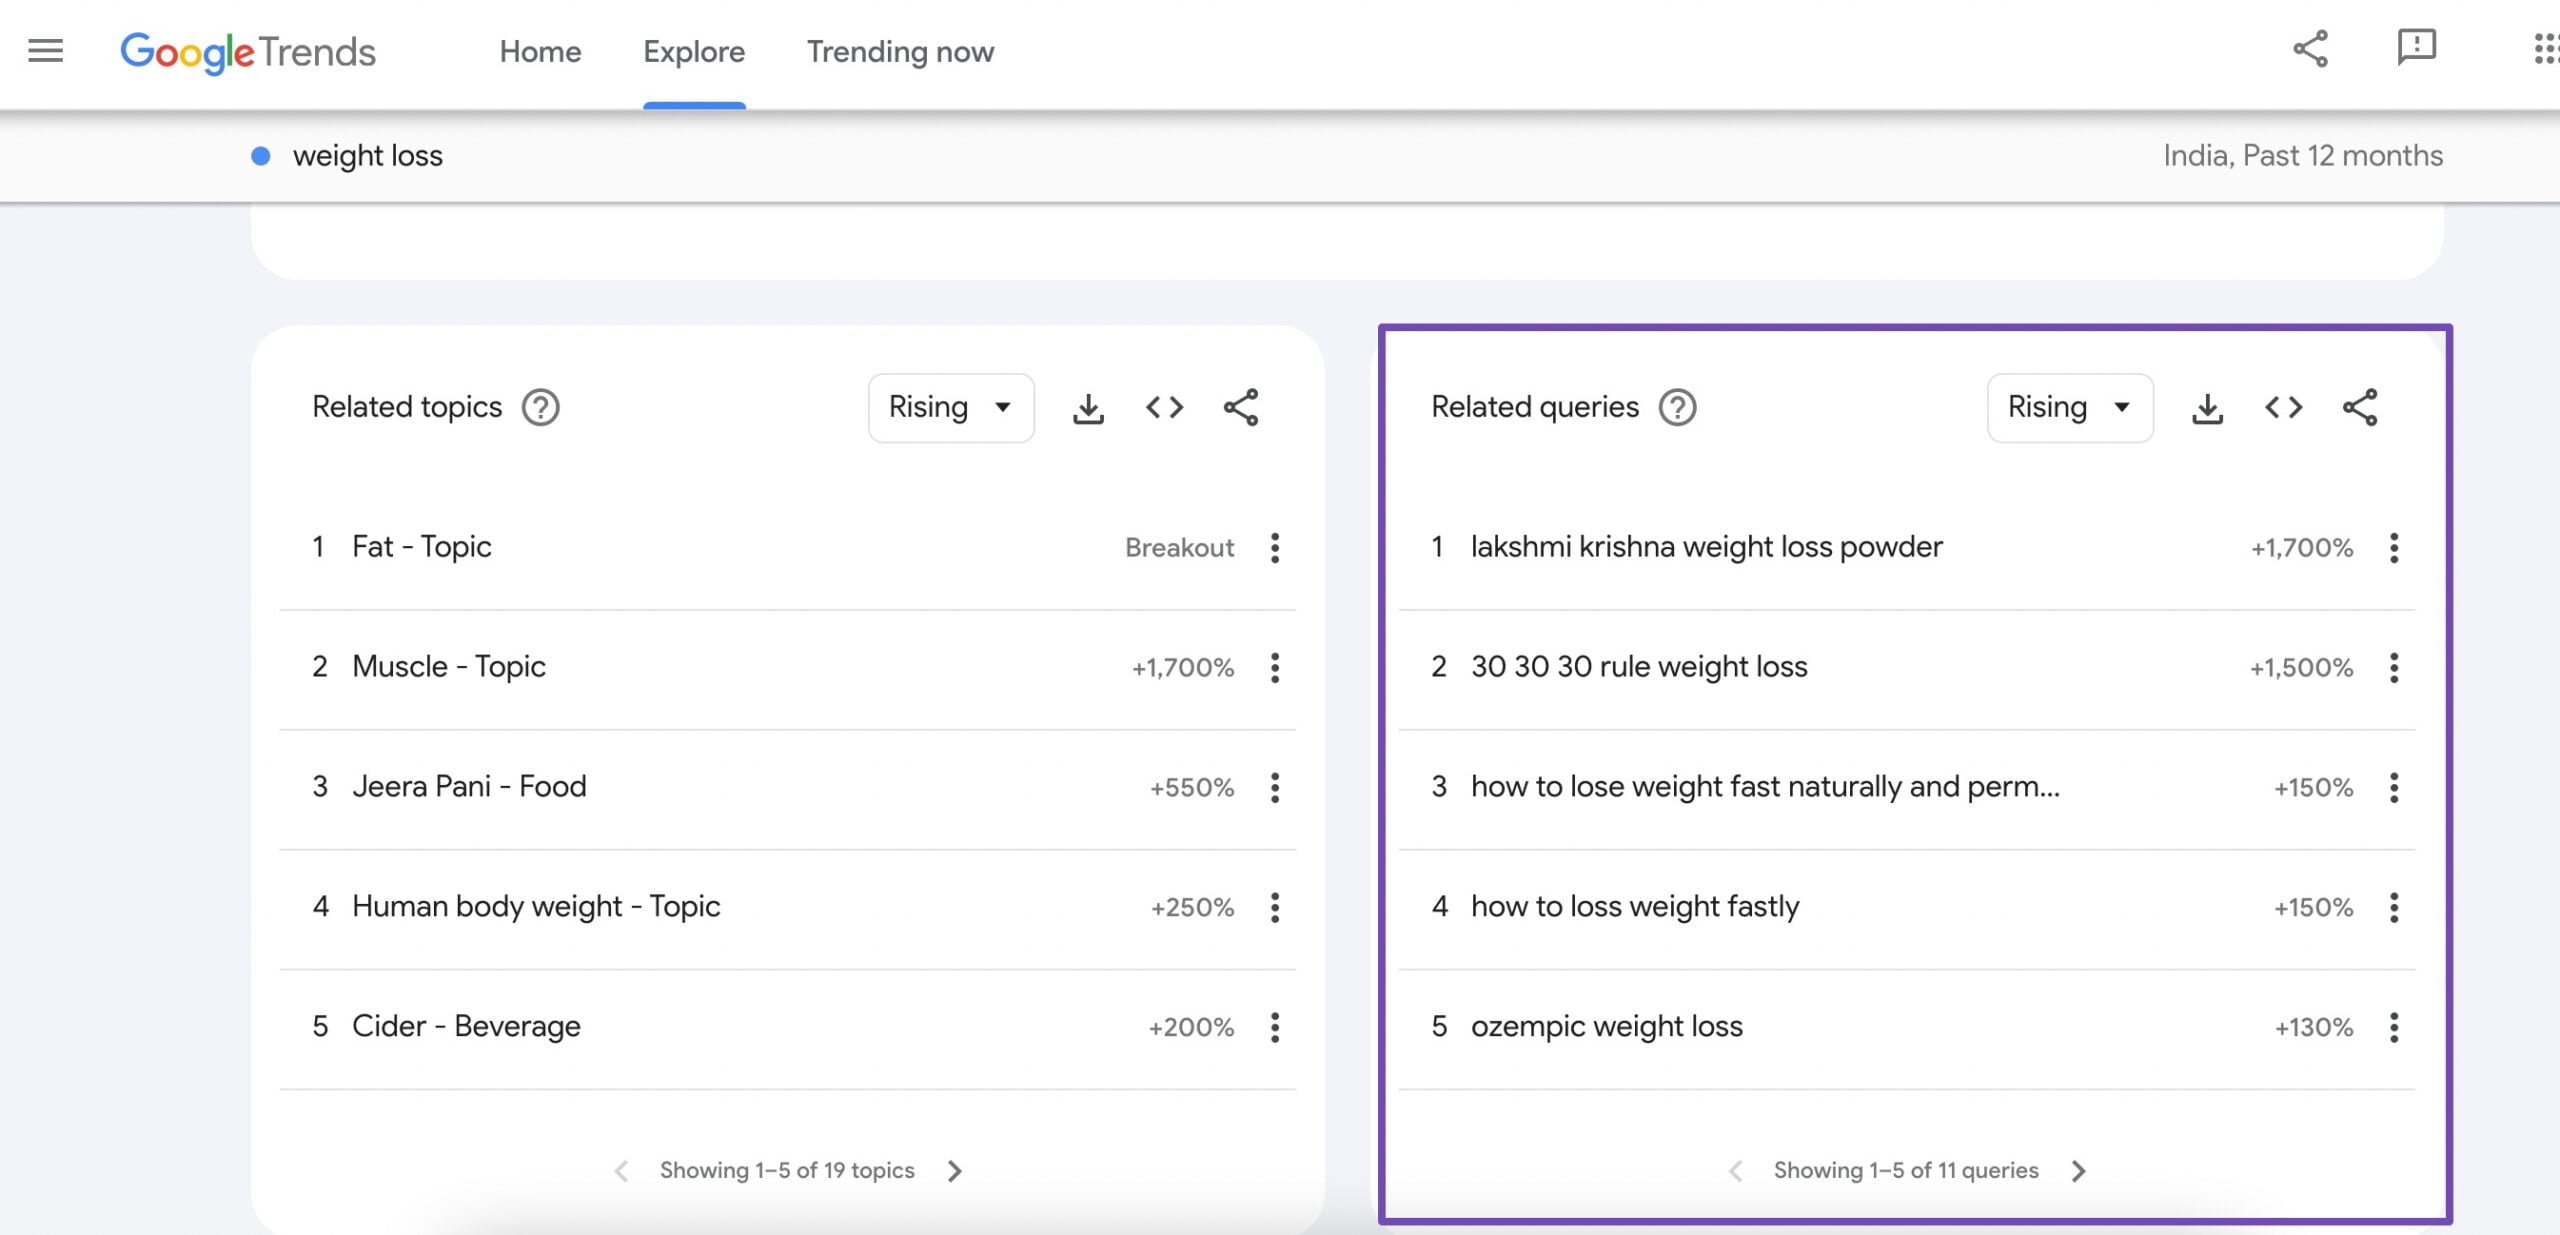2560x1235 pixels.
Task: Open more options for Muscle - Topic
Action: [1274, 668]
